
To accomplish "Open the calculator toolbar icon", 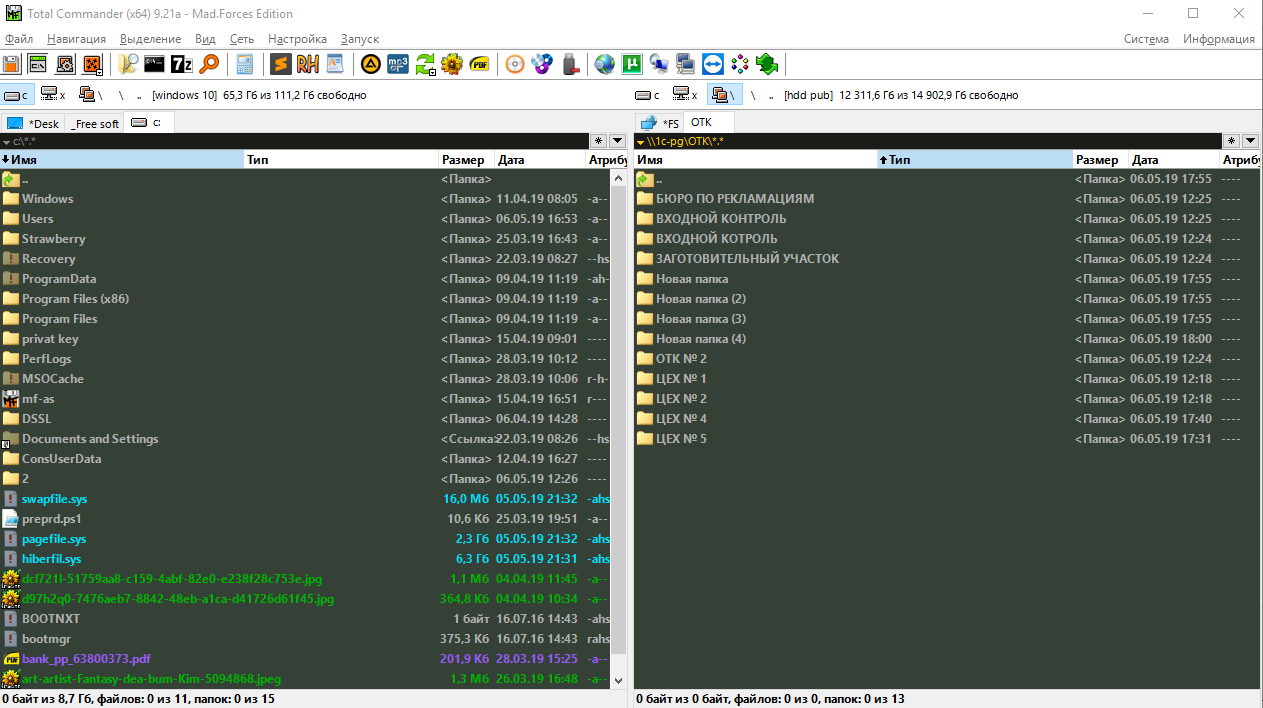I will tap(244, 65).
